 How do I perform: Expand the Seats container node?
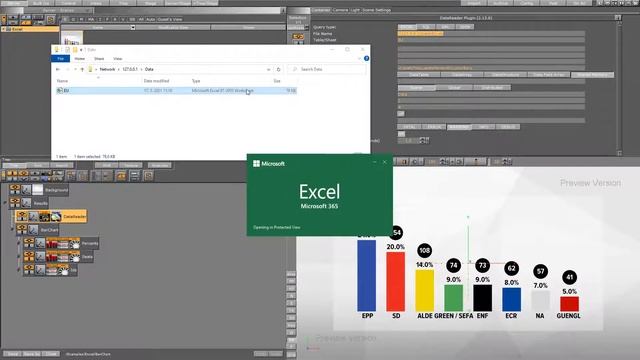(x=19, y=257)
